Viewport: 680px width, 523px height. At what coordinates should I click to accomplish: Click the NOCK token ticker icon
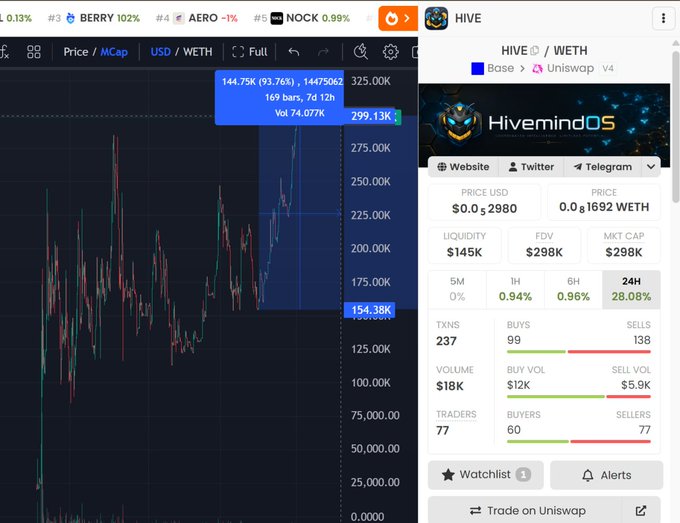(277, 18)
